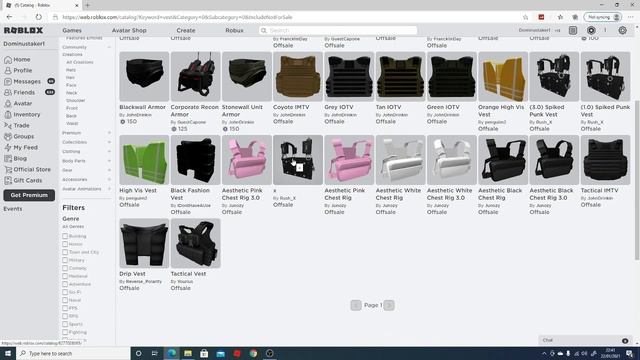Open Inventory in the sidebar

[x=22, y=115]
